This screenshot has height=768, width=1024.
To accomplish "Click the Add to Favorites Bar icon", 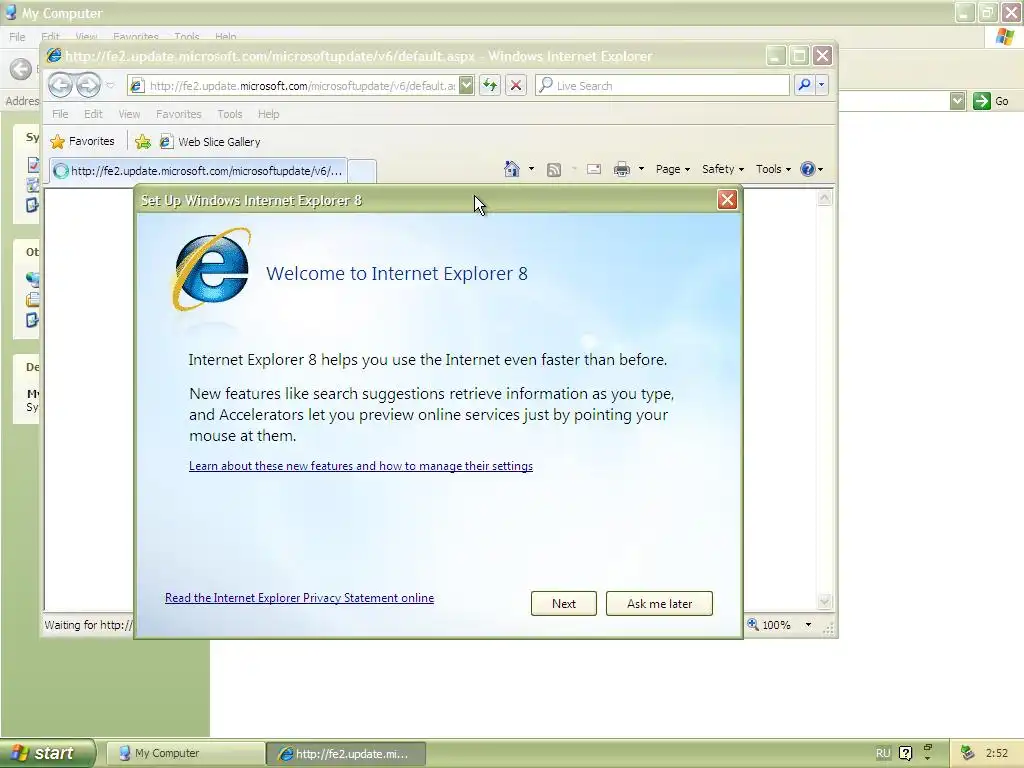I will click(142, 141).
